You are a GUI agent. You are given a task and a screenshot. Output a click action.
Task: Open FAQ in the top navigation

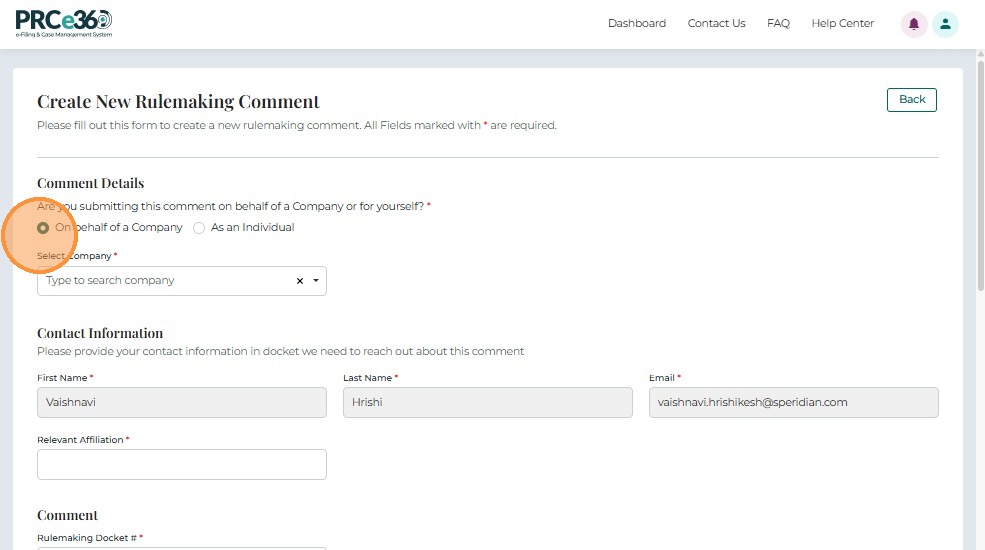click(778, 23)
